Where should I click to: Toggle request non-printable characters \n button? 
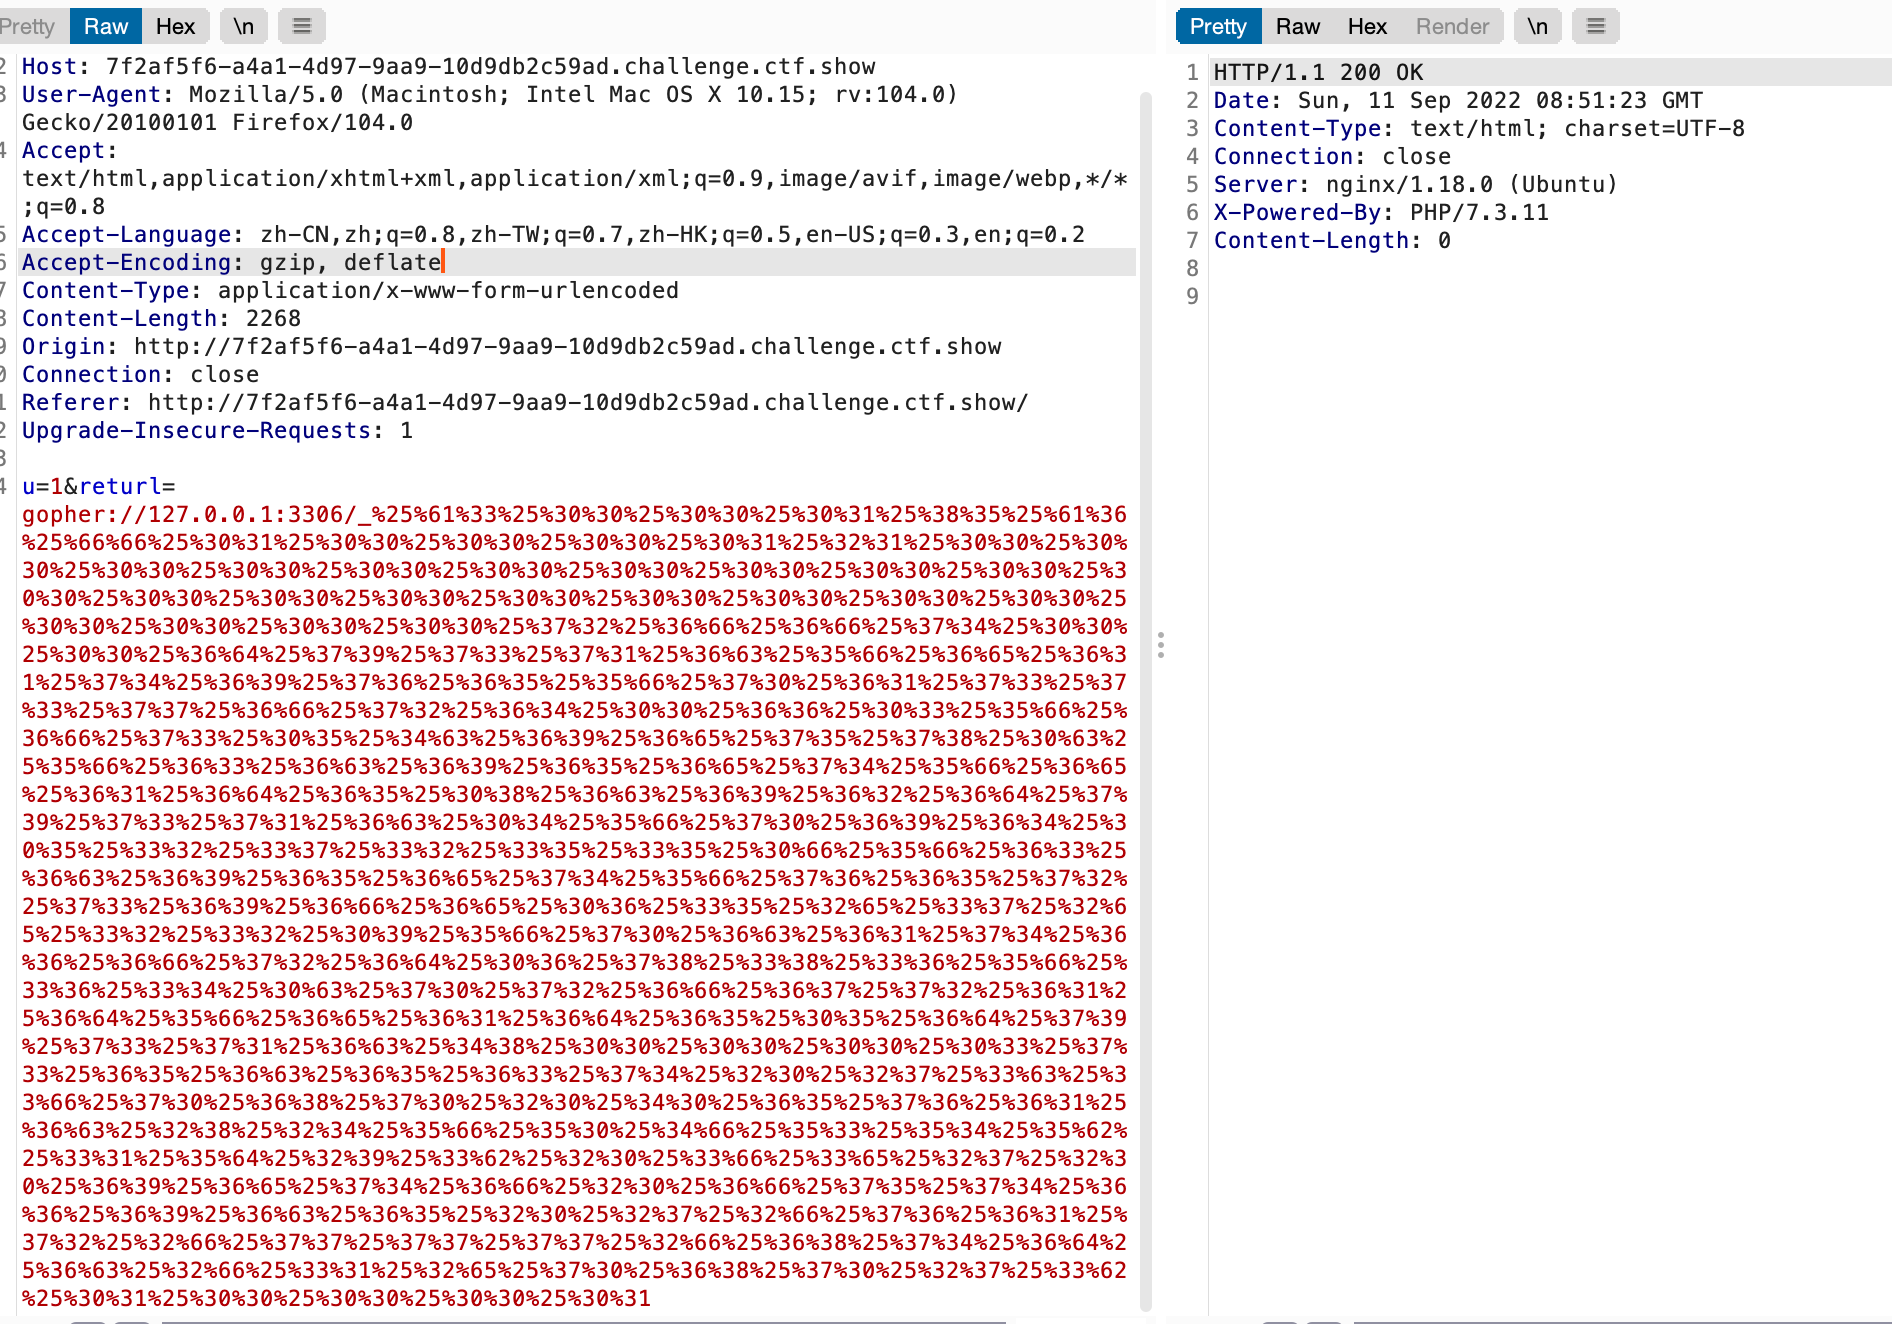point(244,27)
